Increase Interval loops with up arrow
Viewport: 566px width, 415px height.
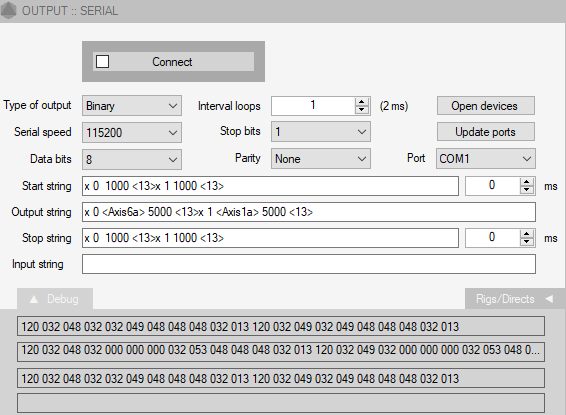pos(362,102)
